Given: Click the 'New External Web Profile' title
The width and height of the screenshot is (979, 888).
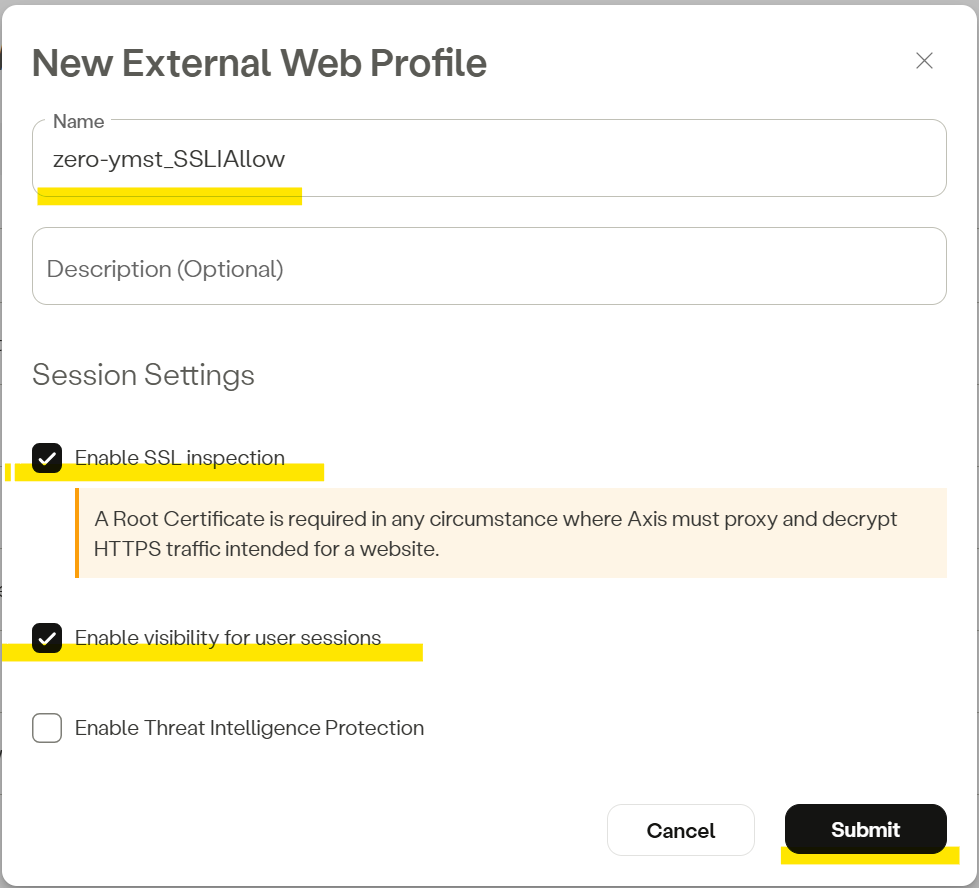Looking at the screenshot, I should [259, 63].
